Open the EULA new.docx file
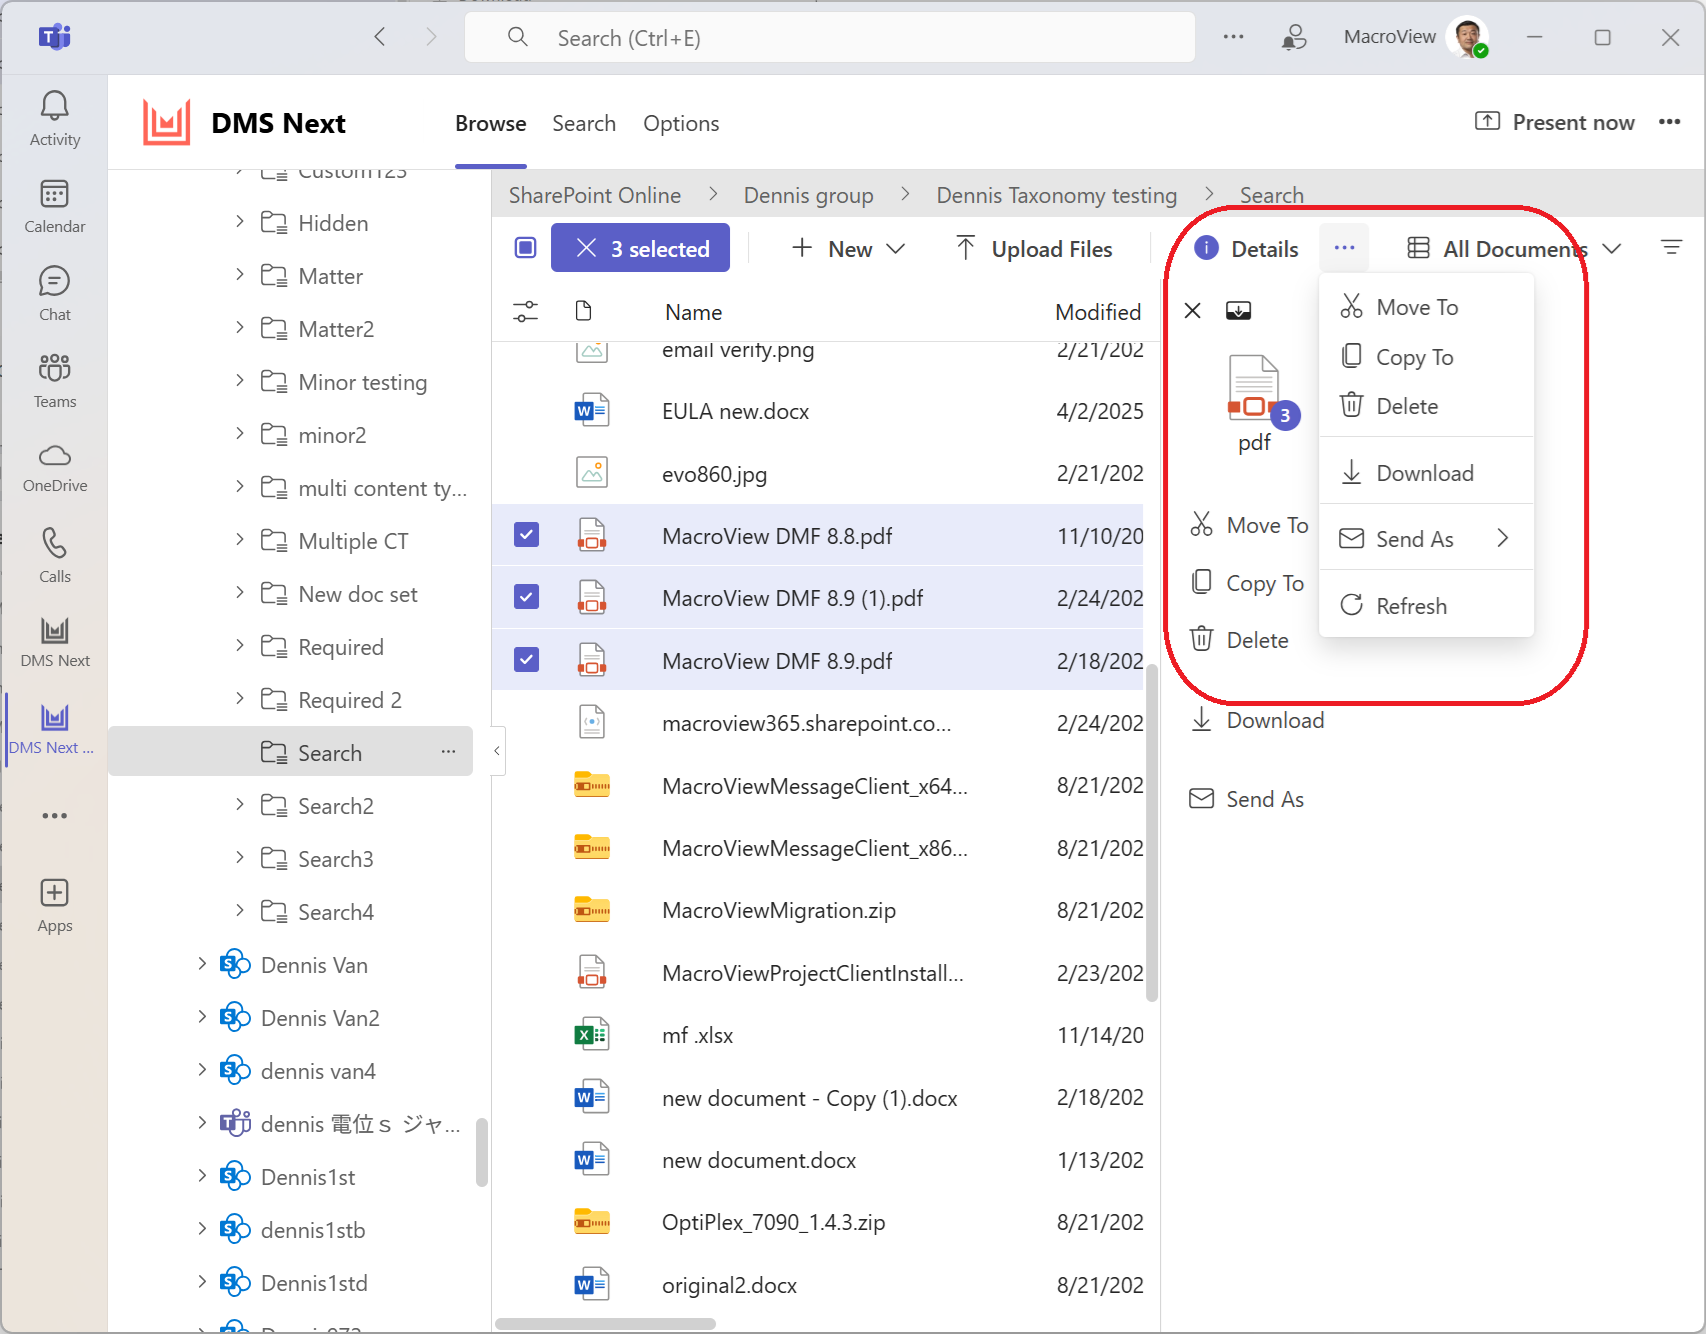Viewport: 1706px width, 1334px height. (735, 411)
